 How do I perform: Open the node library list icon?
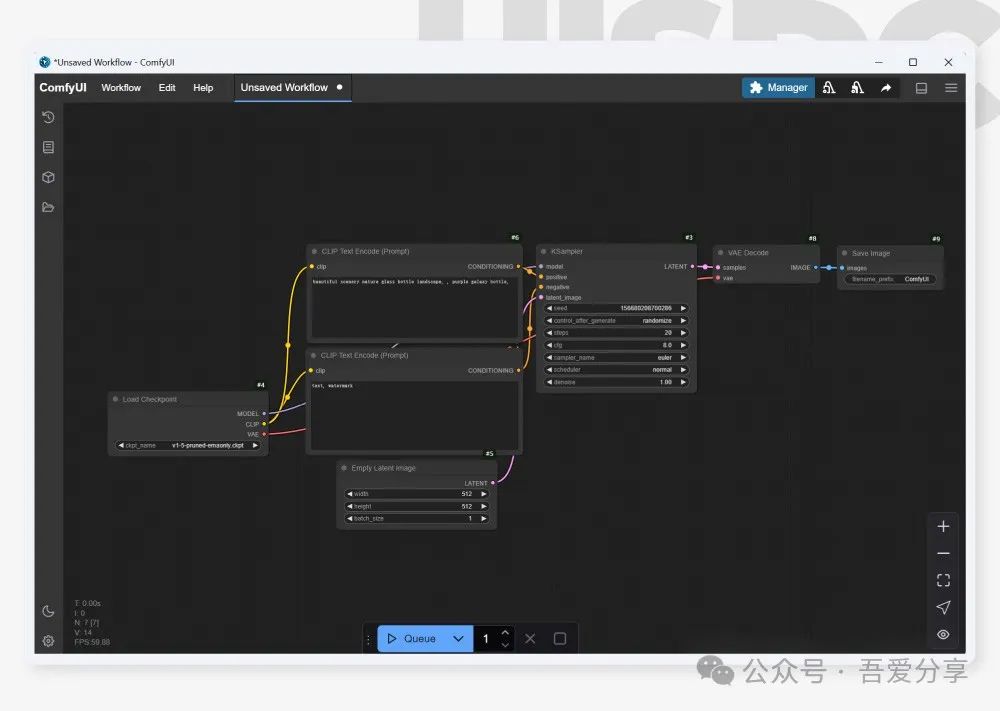[48, 147]
